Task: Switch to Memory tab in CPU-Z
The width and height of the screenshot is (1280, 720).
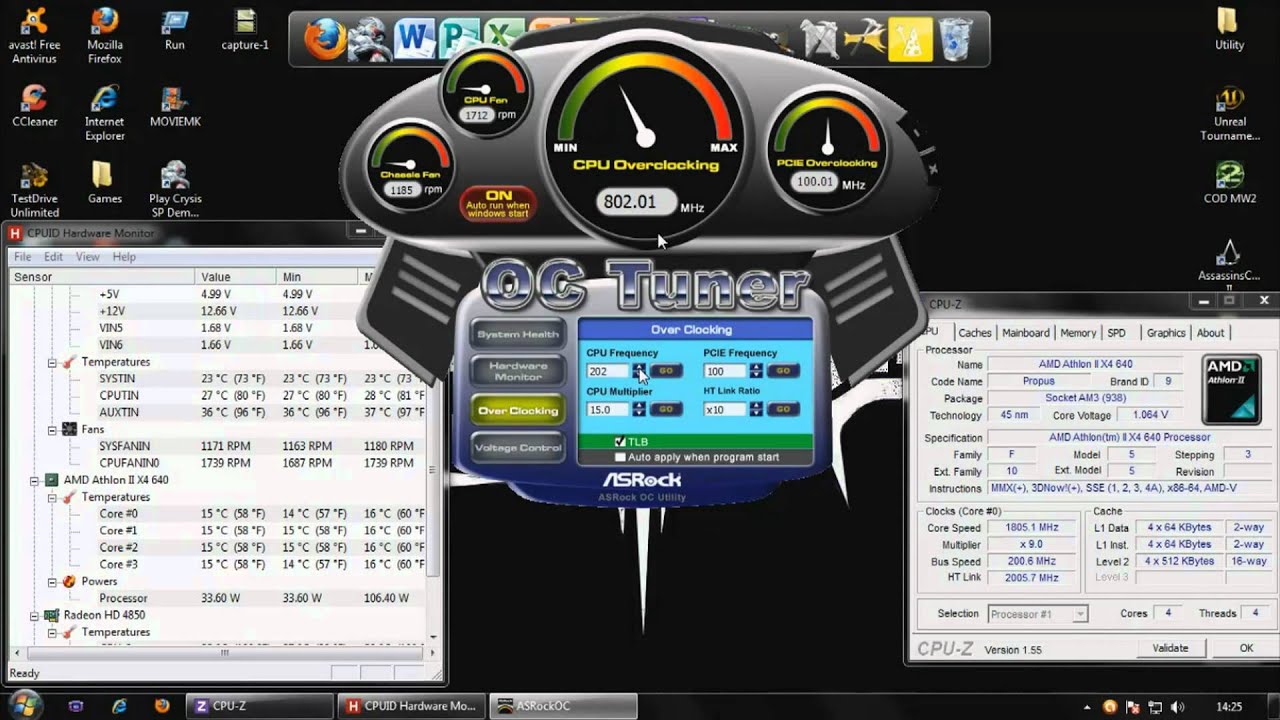Action: tap(1078, 333)
